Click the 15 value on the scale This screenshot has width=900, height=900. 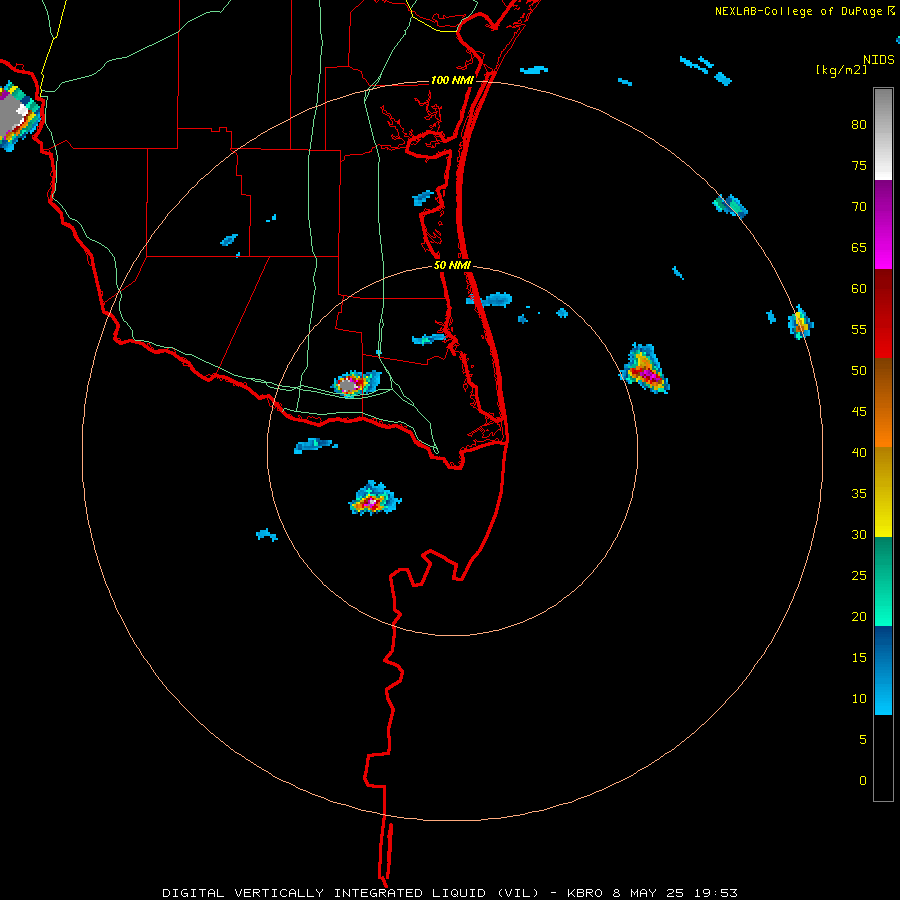coord(859,657)
